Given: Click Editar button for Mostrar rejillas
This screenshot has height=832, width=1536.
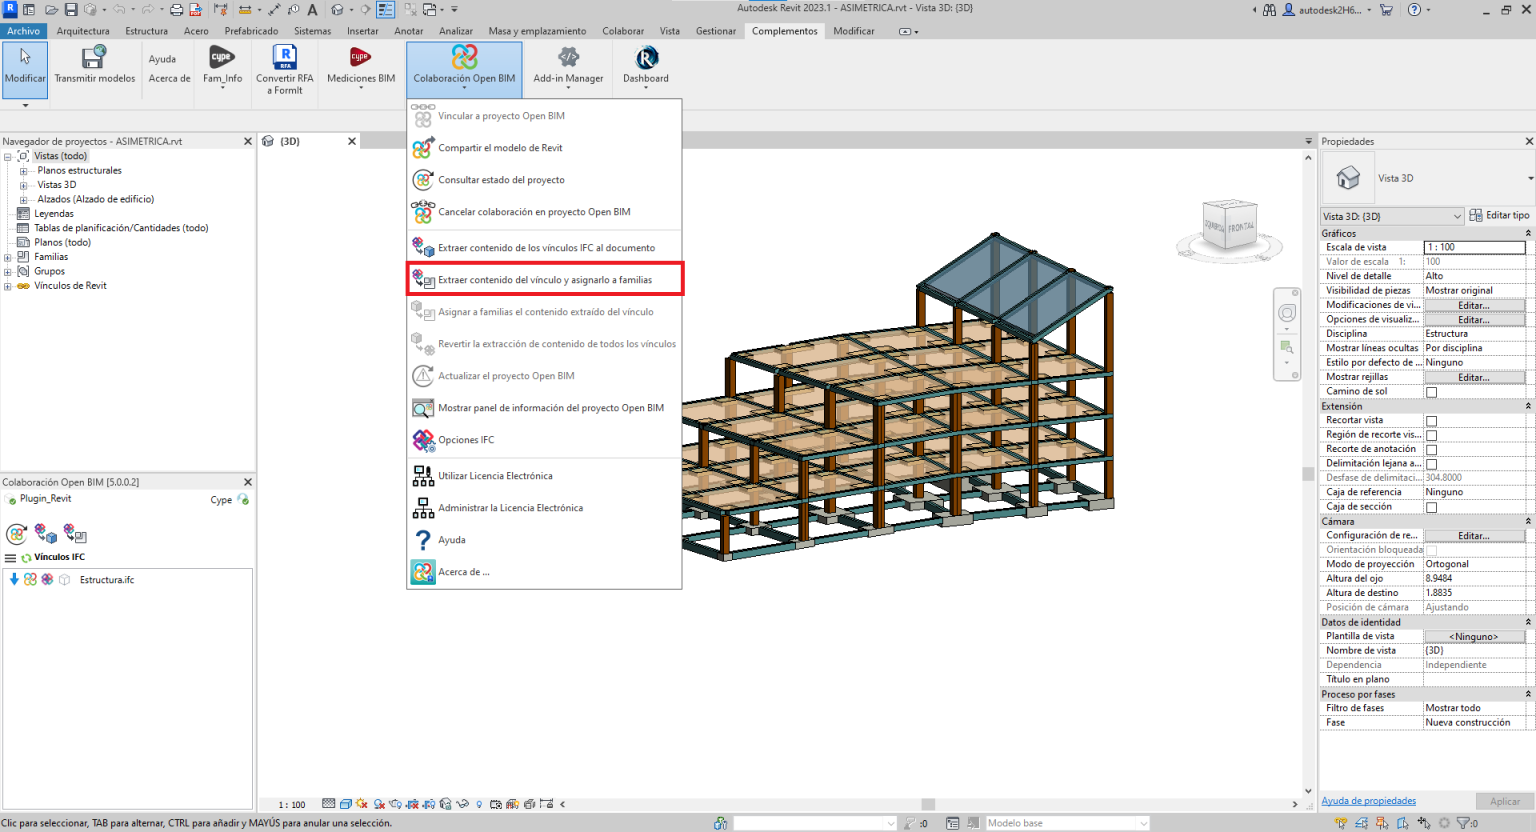Looking at the screenshot, I should tap(1474, 377).
